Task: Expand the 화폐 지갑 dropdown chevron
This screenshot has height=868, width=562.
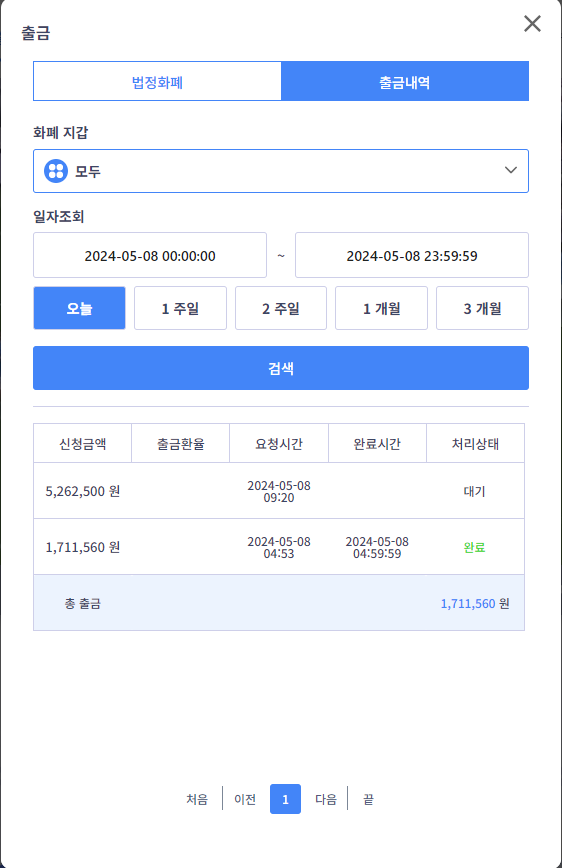Action: point(511,170)
